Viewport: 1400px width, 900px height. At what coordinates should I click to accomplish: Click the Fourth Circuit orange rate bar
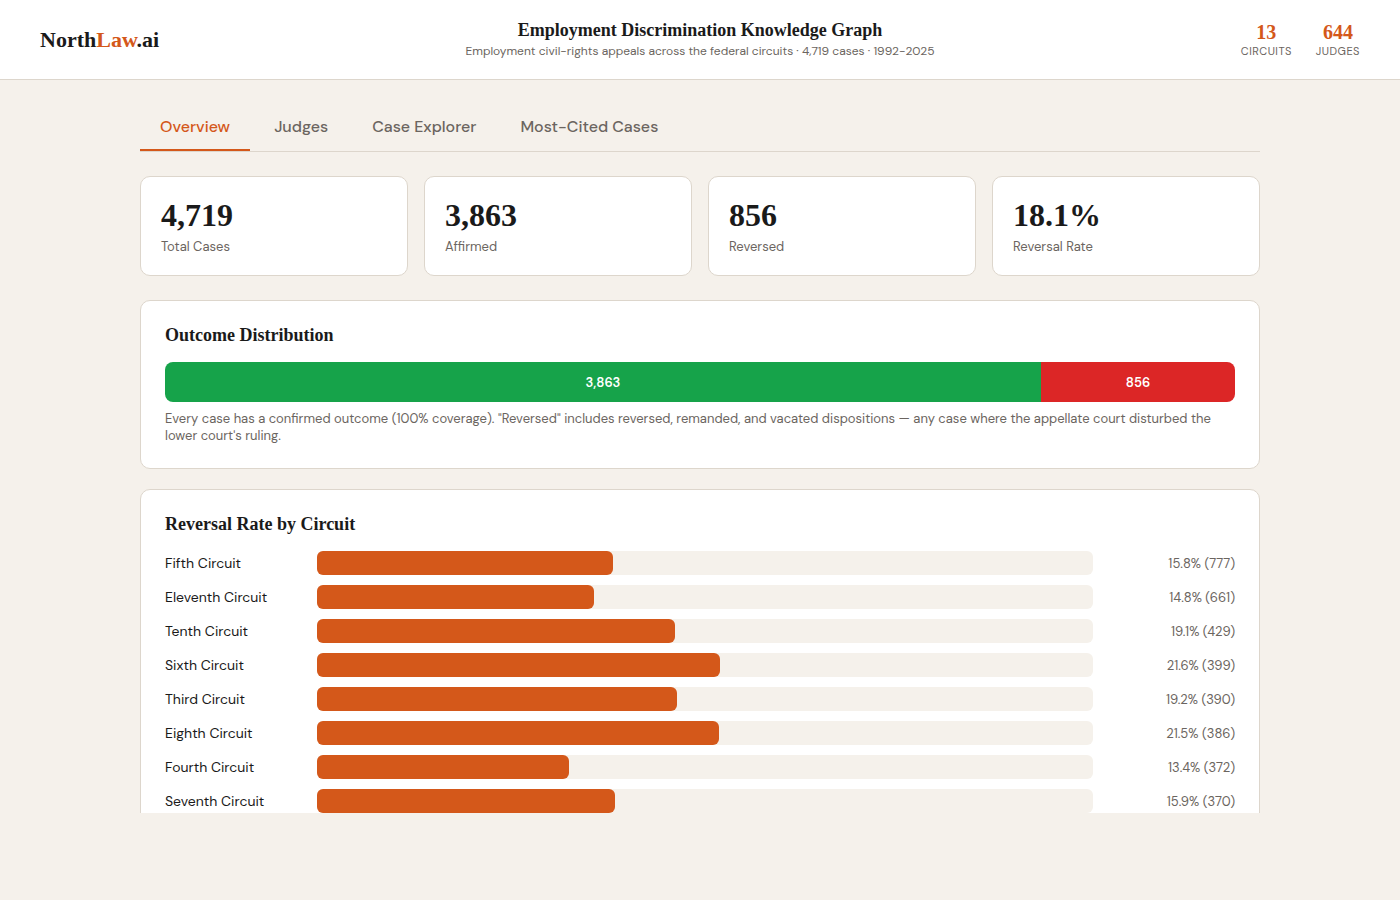(x=443, y=767)
